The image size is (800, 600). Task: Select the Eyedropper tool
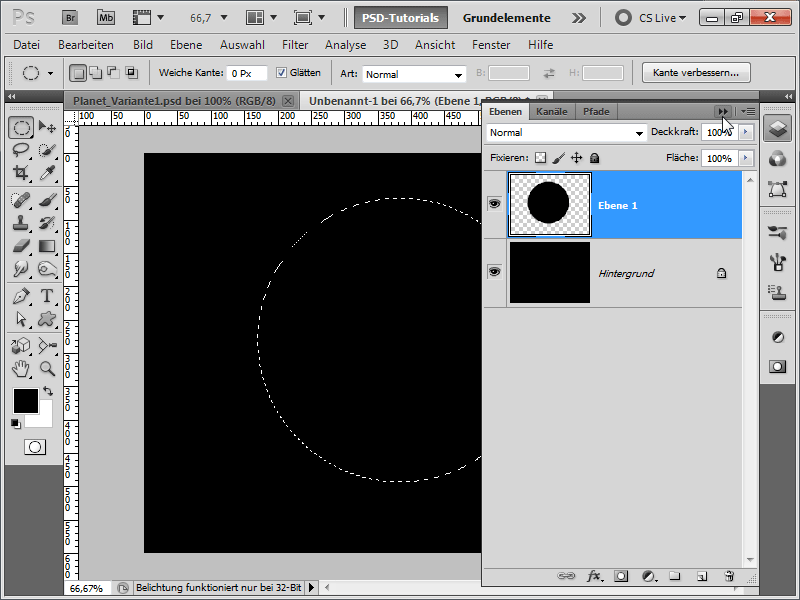(x=47, y=173)
